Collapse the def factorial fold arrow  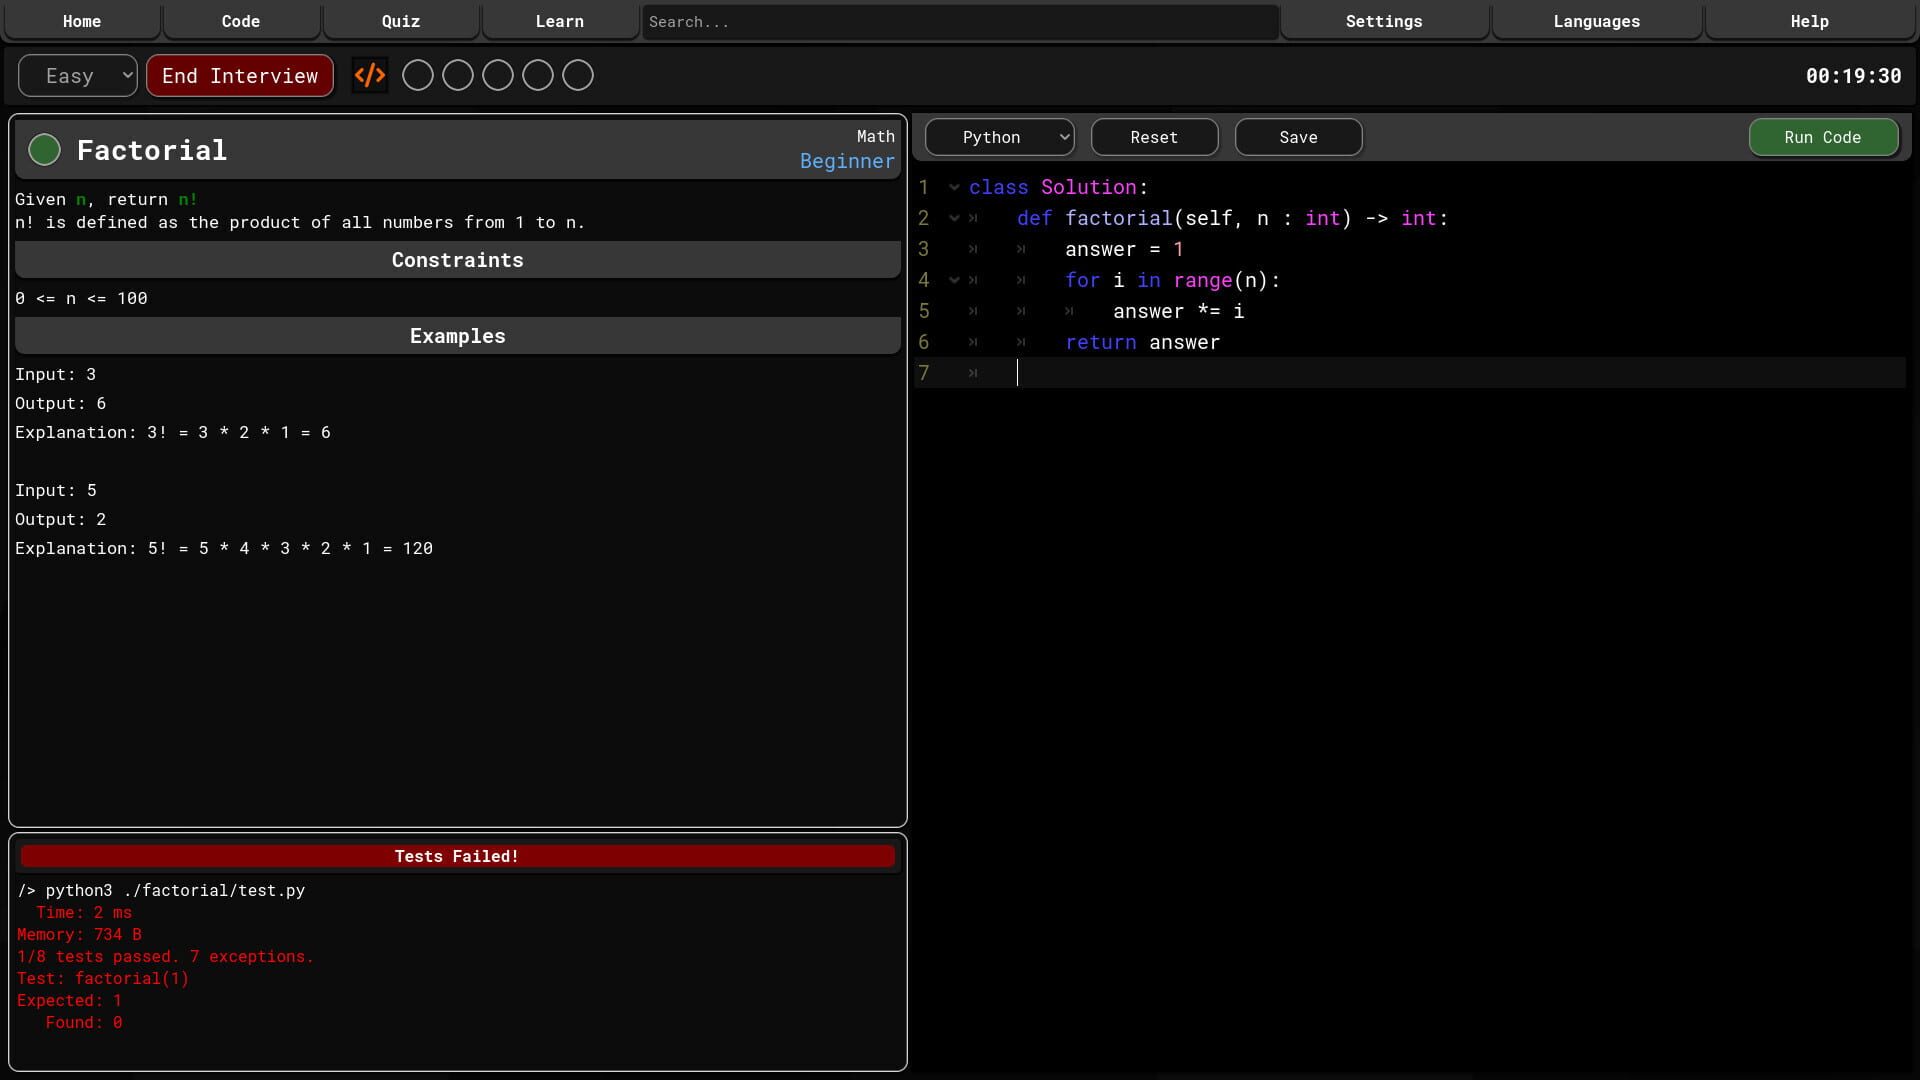(954, 219)
